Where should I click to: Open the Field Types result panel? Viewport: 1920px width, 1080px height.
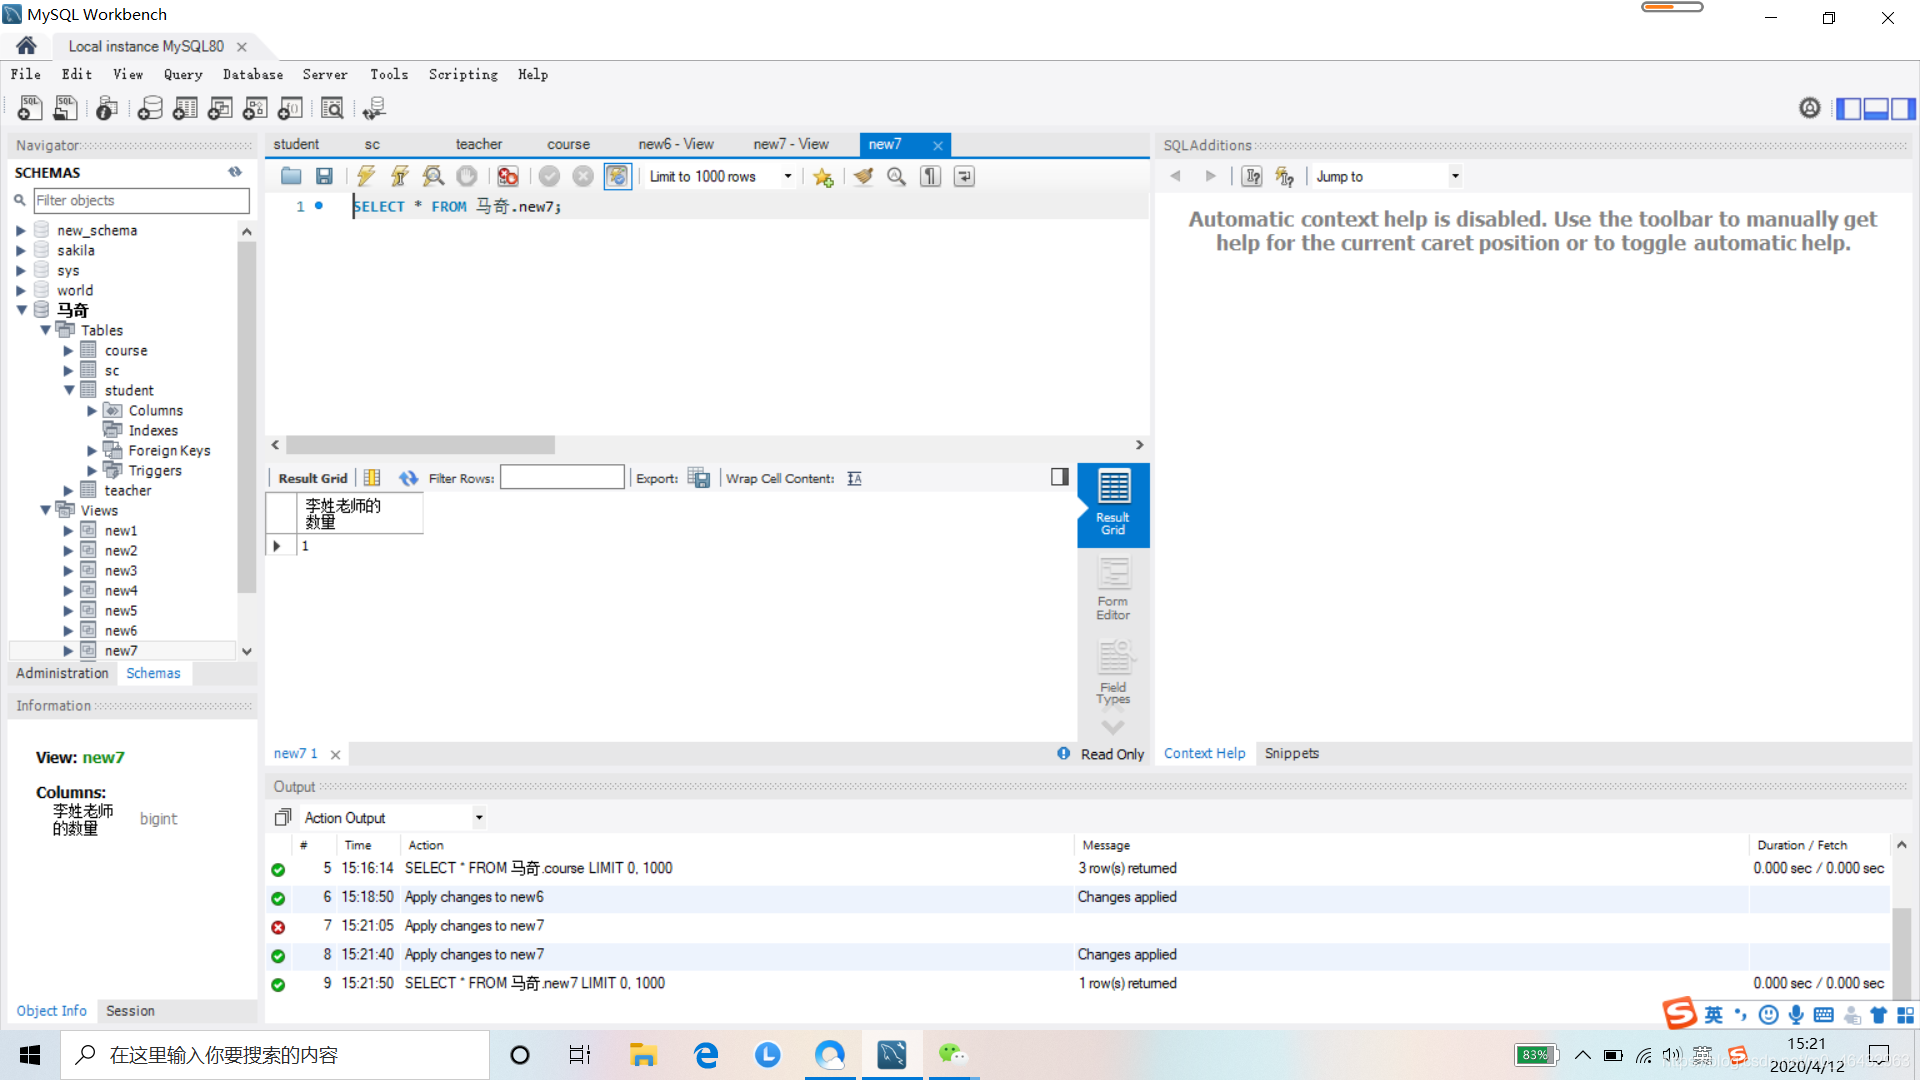pyautogui.click(x=1113, y=671)
